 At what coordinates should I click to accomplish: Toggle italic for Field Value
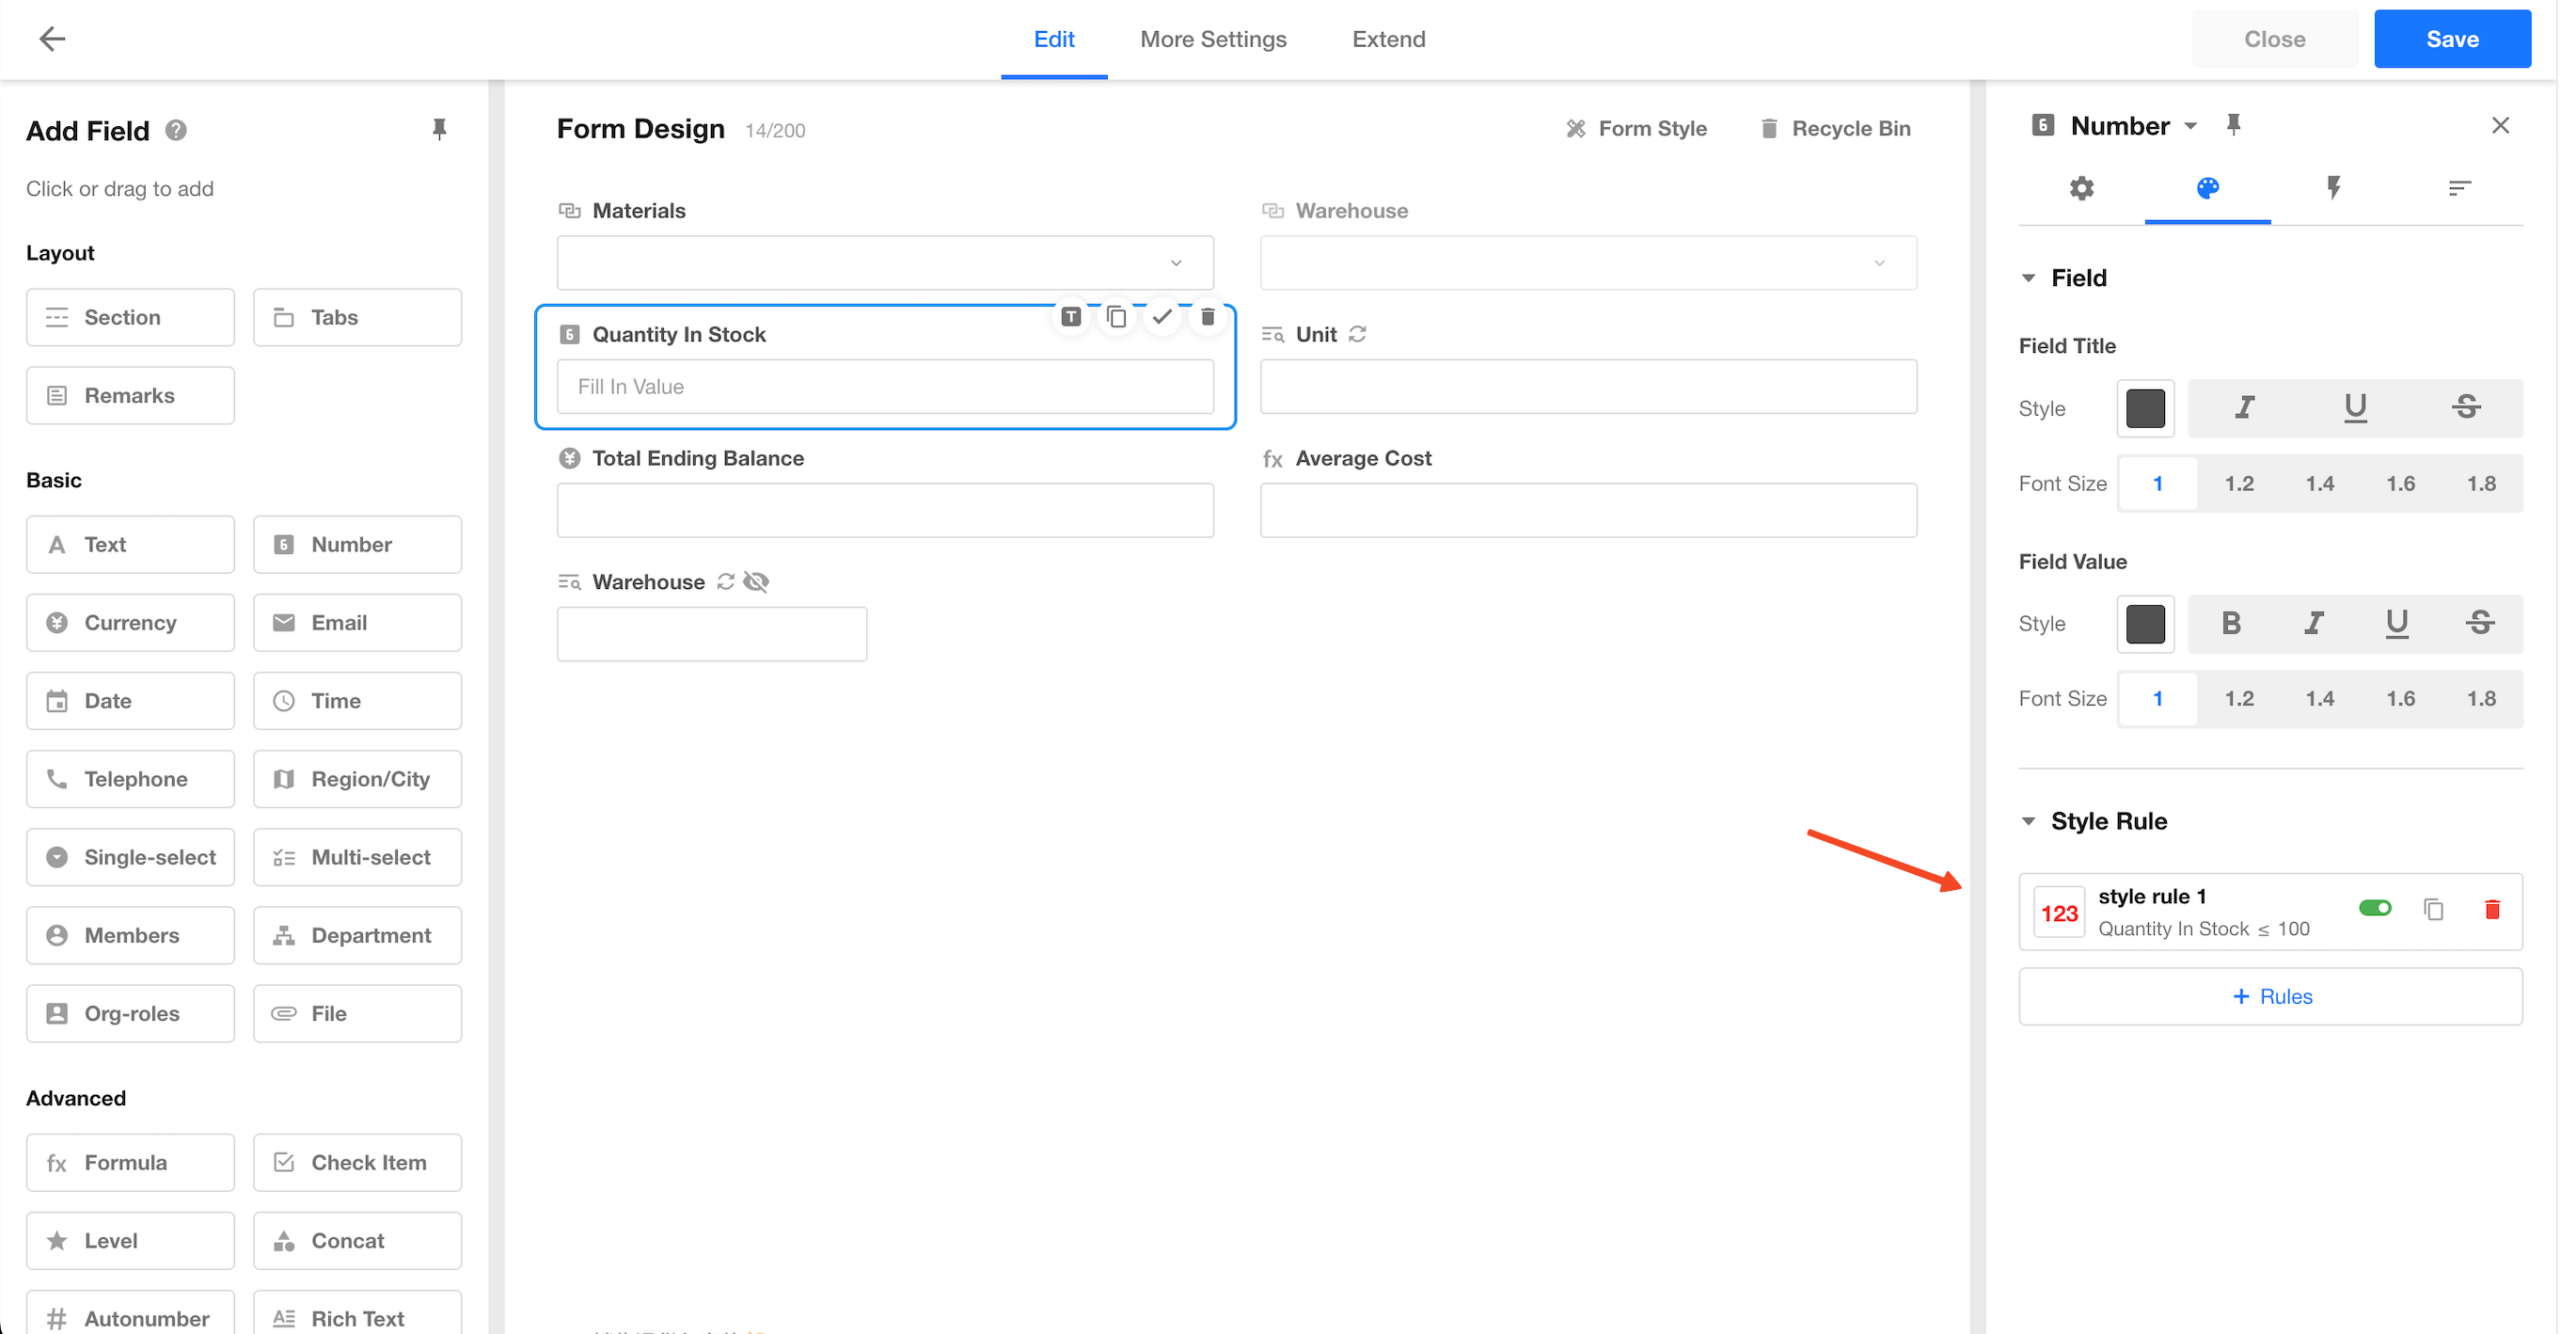pyautogui.click(x=2313, y=623)
